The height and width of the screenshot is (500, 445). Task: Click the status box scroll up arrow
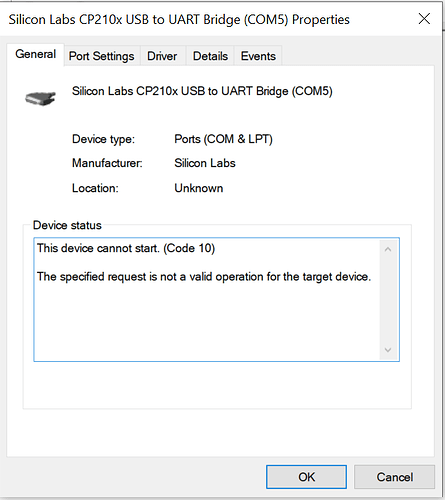point(388,249)
